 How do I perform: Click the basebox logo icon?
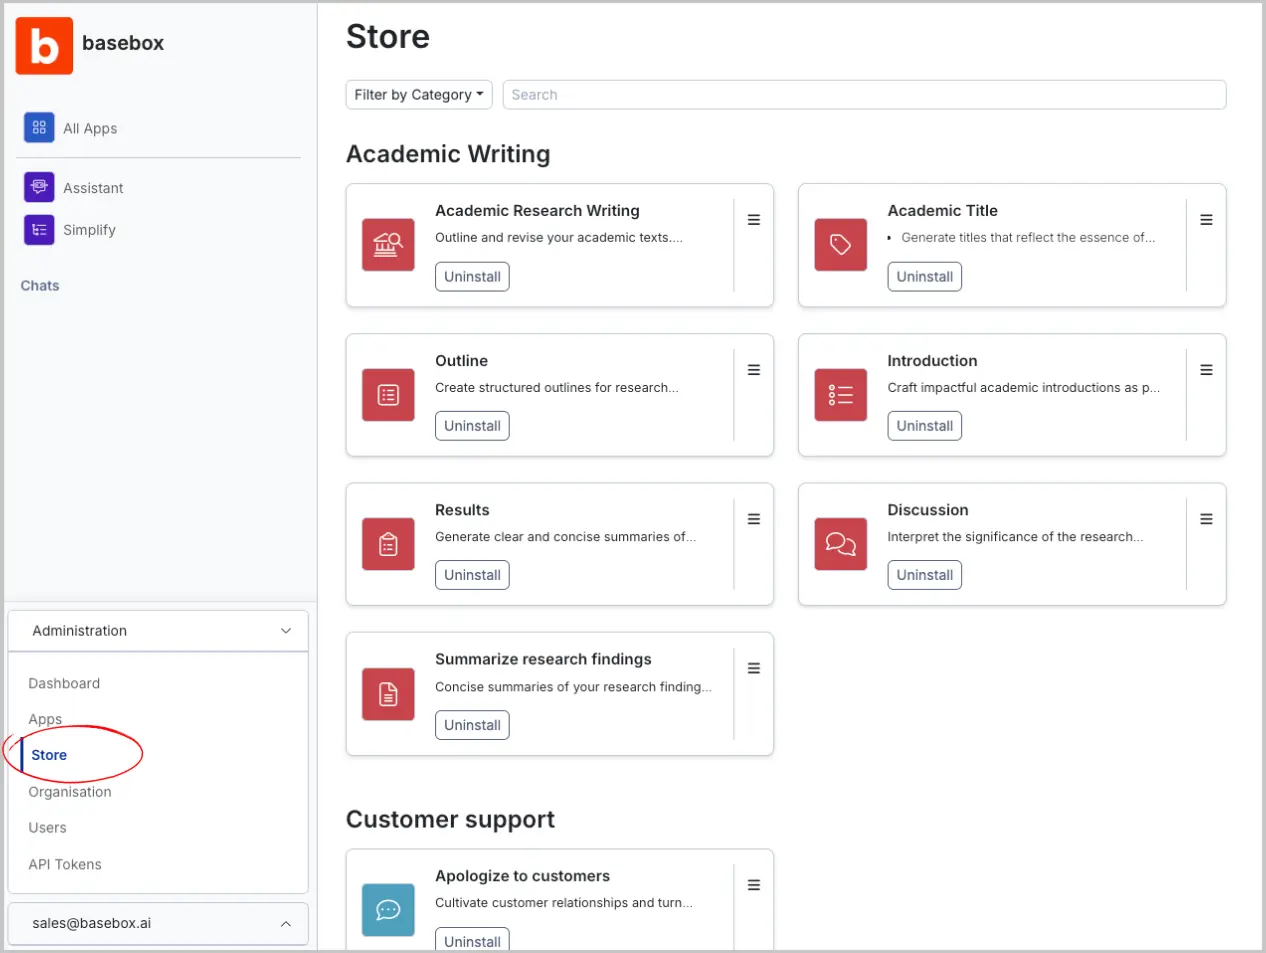[44, 46]
